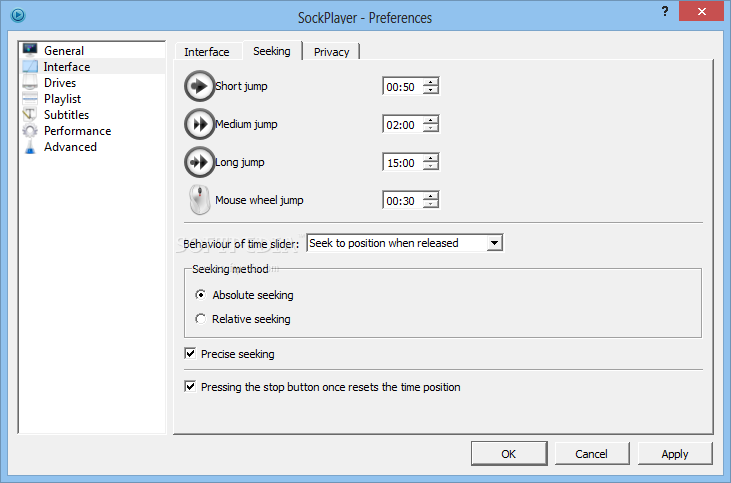Select the Relative seeking radio button
This screenshot has height=483, width=731.
(x=201, y=319)
